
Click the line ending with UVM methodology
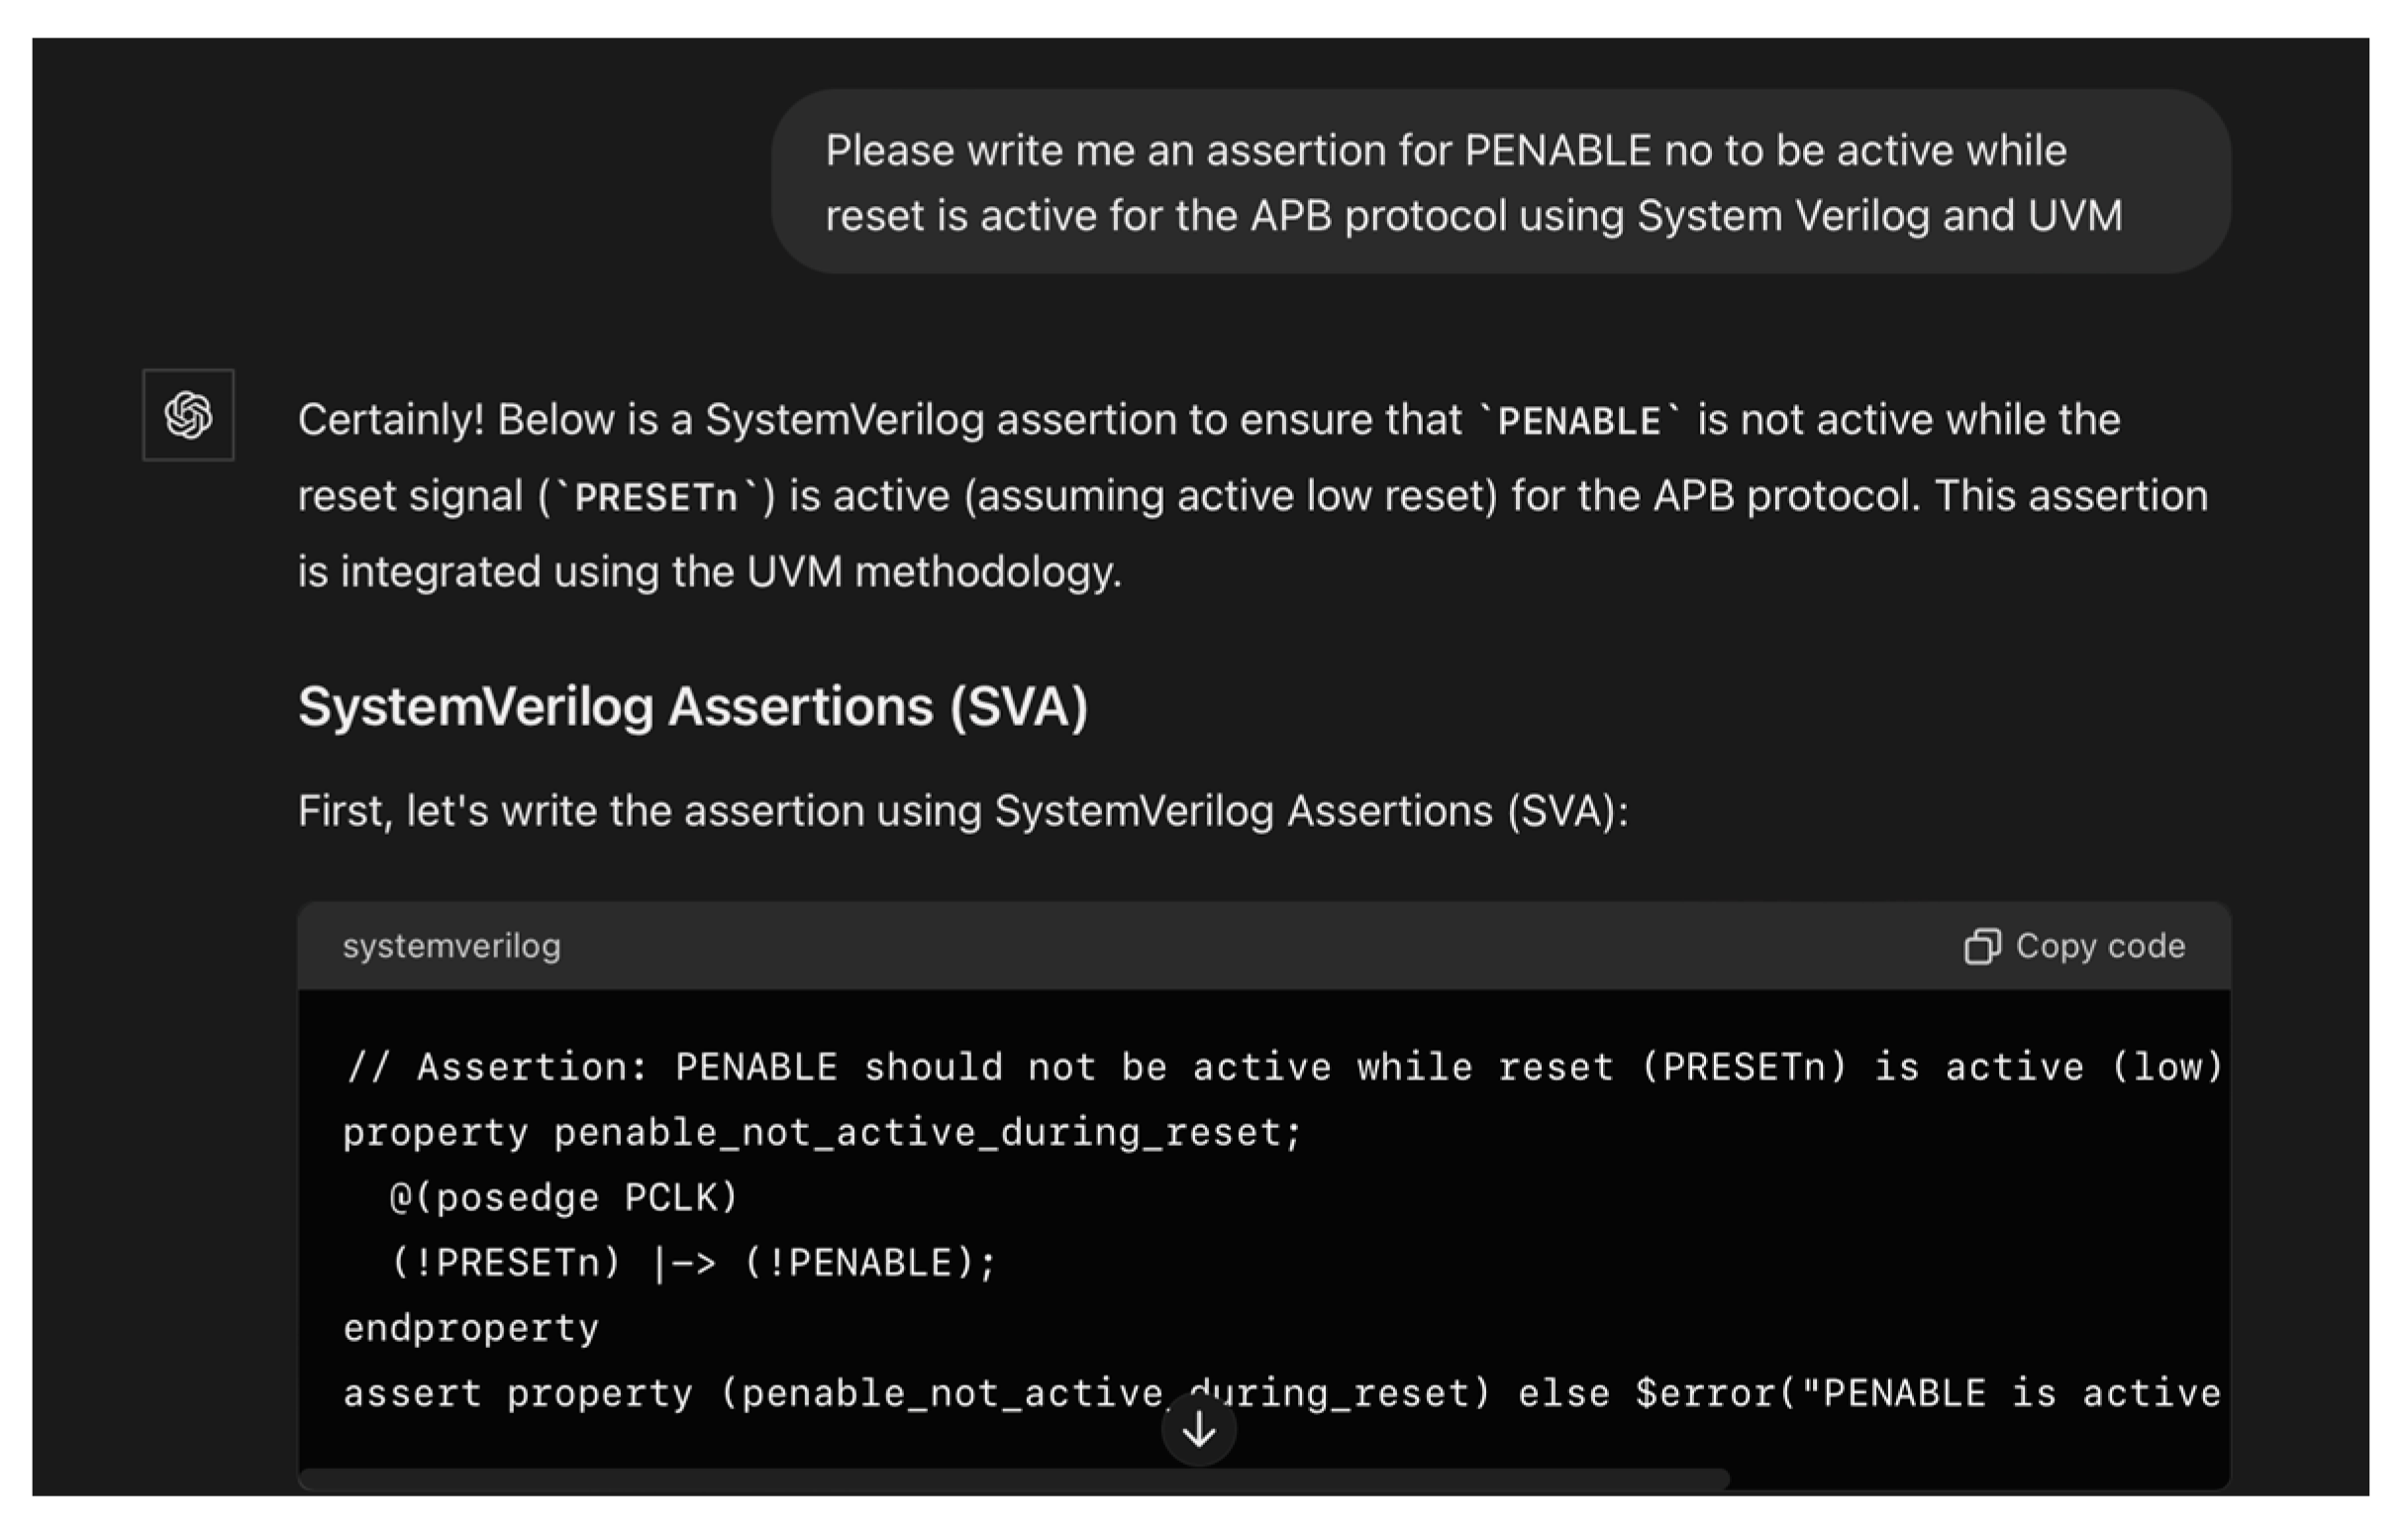tap(710, 572)
